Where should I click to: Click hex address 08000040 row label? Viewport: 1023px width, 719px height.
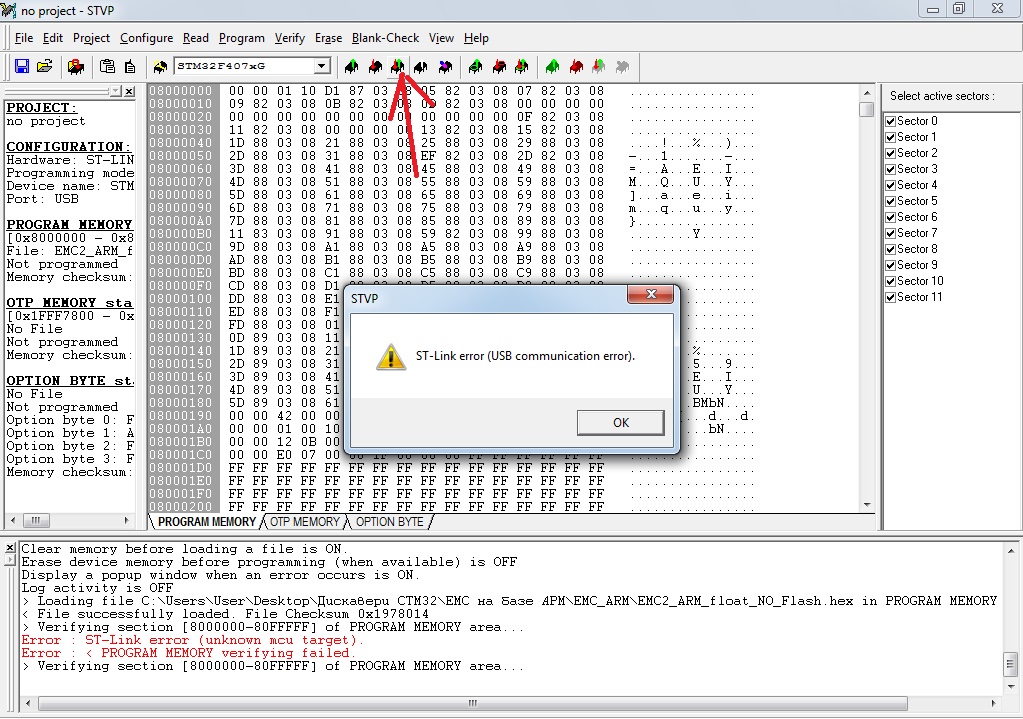pyautogui.click(x=181, y=143)
